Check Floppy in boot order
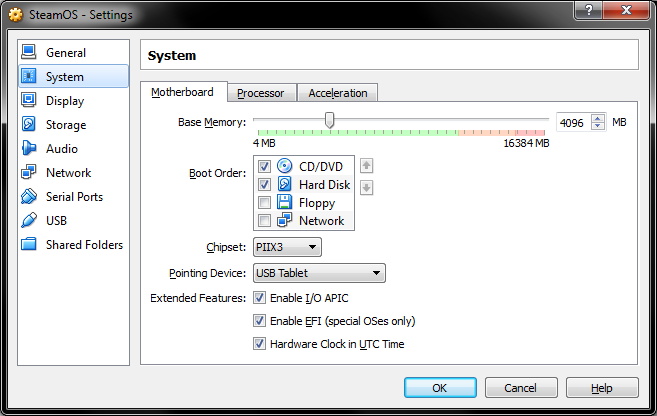 tap(264, 202)
